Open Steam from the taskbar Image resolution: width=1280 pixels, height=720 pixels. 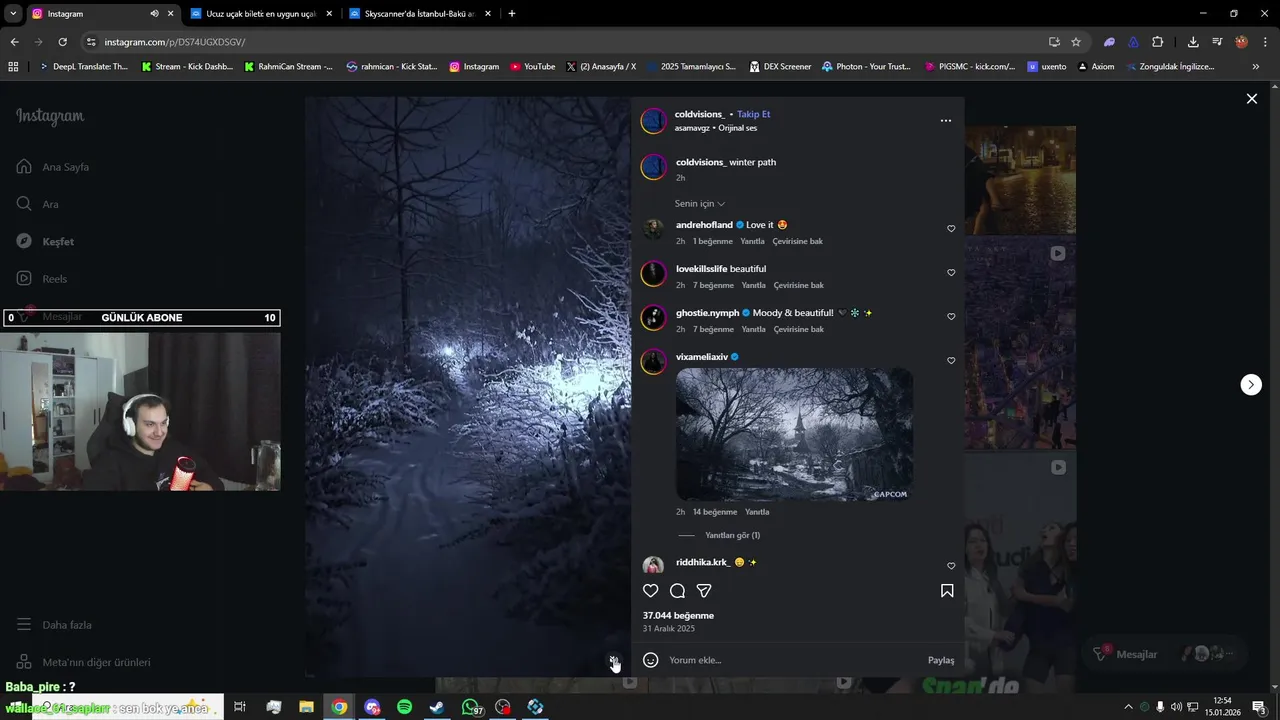tap(437, 707)
